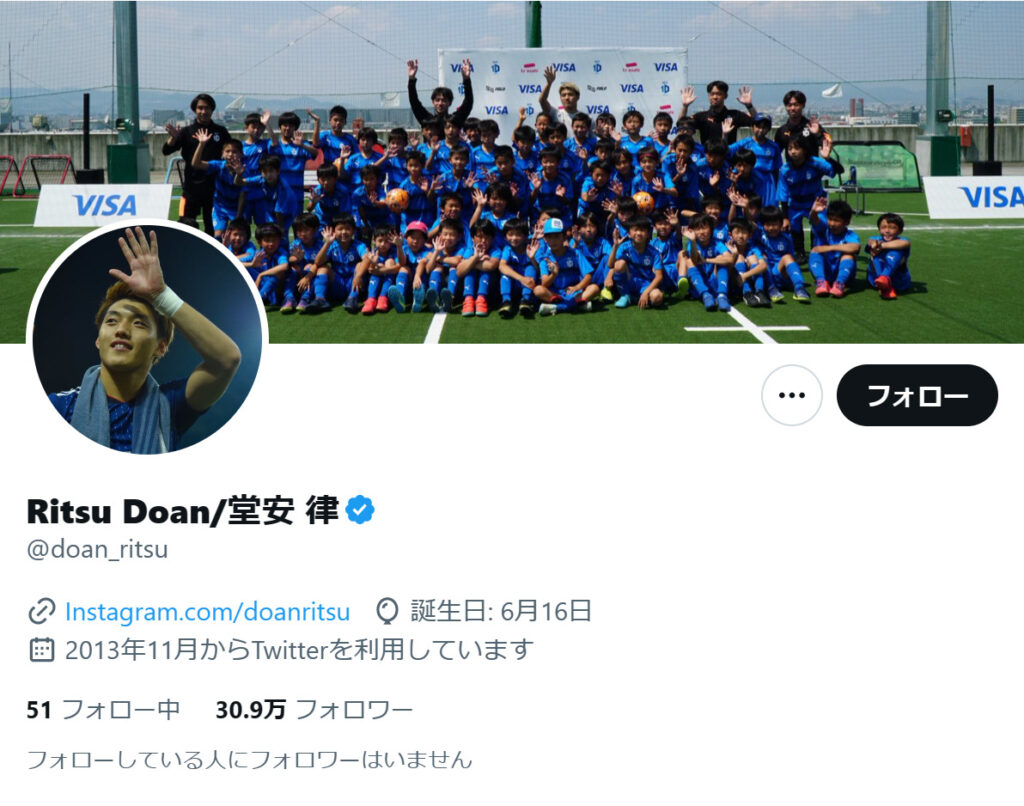Click the calendar joined-date icon
This screenshot has width=1024, height=806.
click(x=41, y=650)
